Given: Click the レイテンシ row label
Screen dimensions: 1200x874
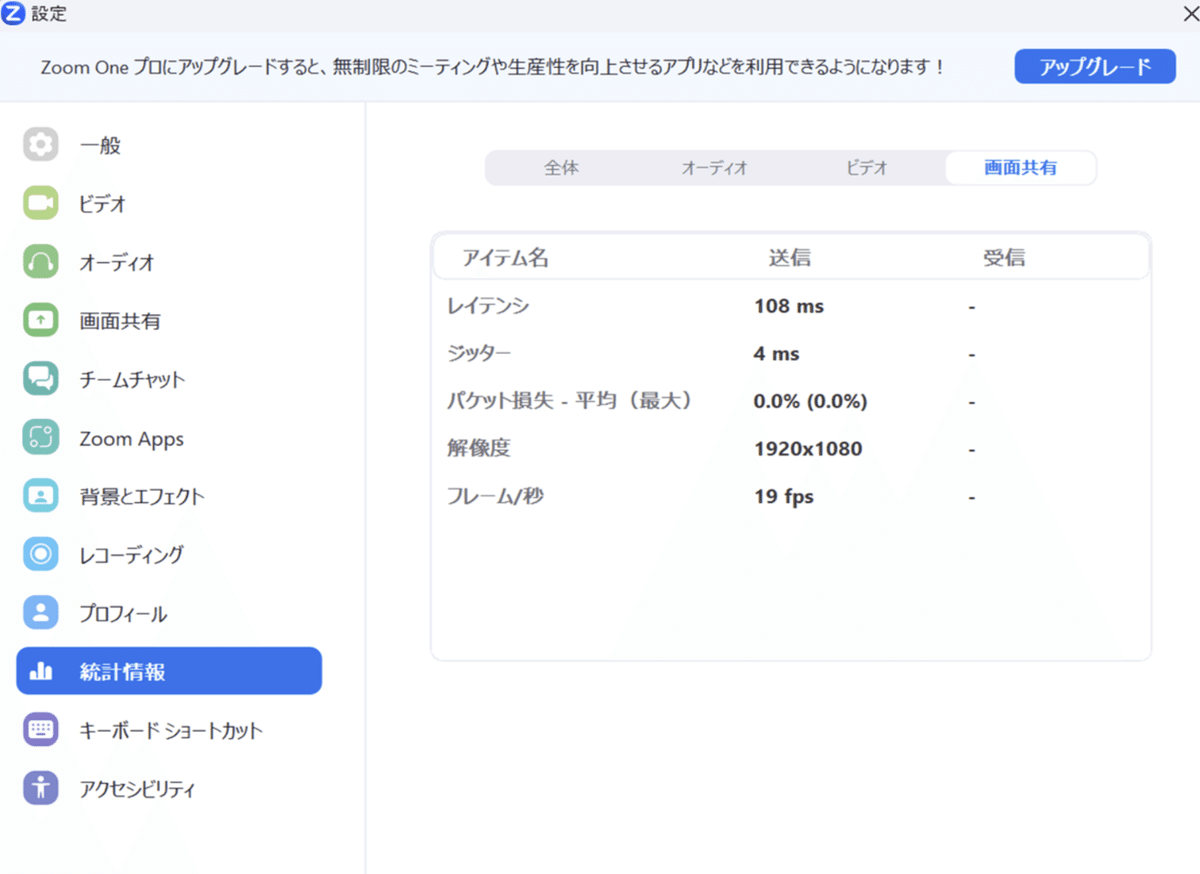Looking at the screenshot, I should pos(488,306).
